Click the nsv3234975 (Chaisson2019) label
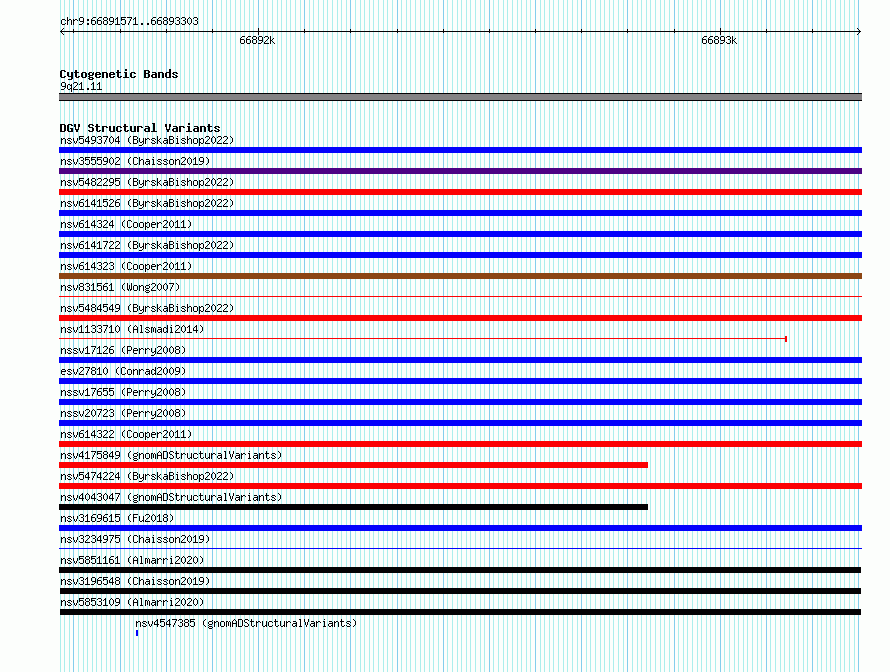Viewport: 890px width, 672px height. click(135, 539)
